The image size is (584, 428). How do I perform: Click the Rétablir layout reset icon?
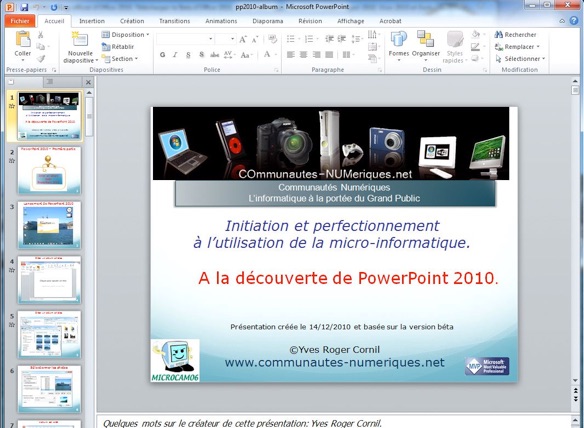106,47
